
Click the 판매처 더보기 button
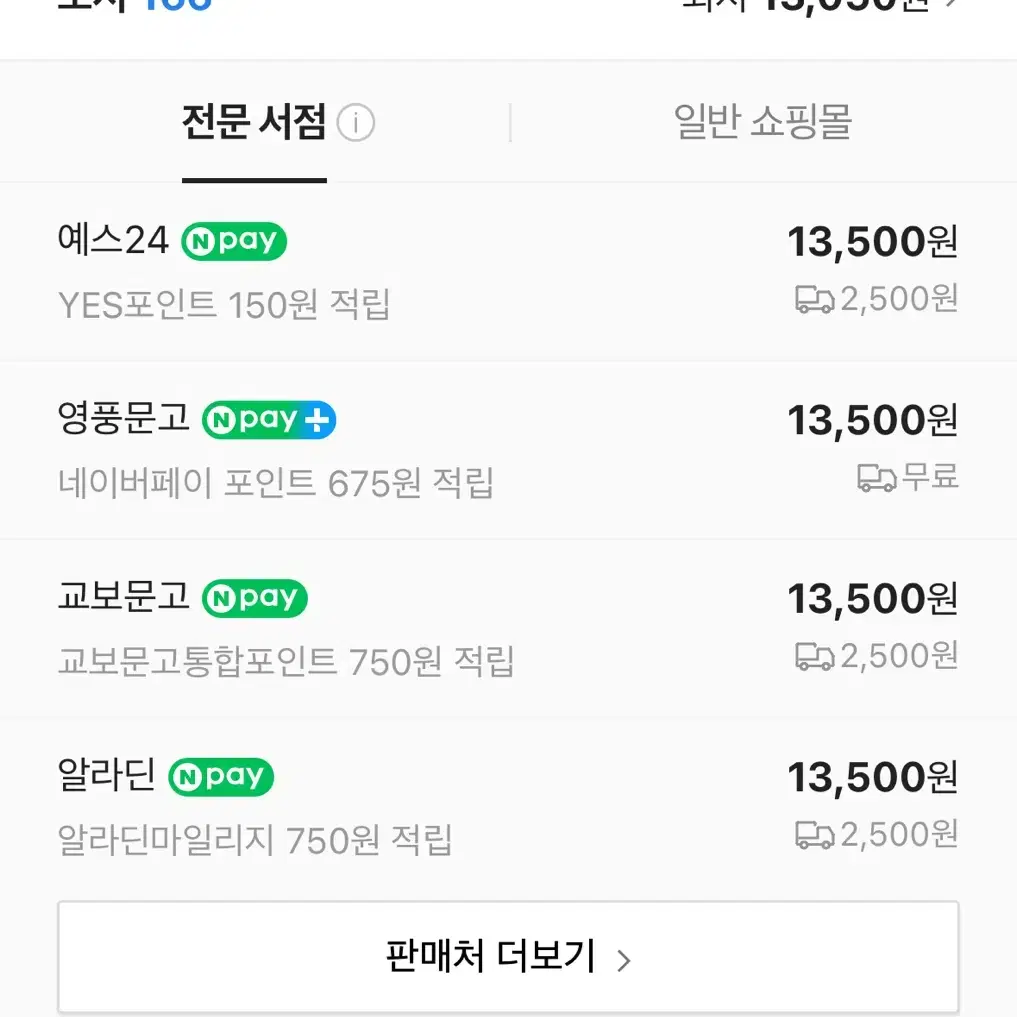508,957
